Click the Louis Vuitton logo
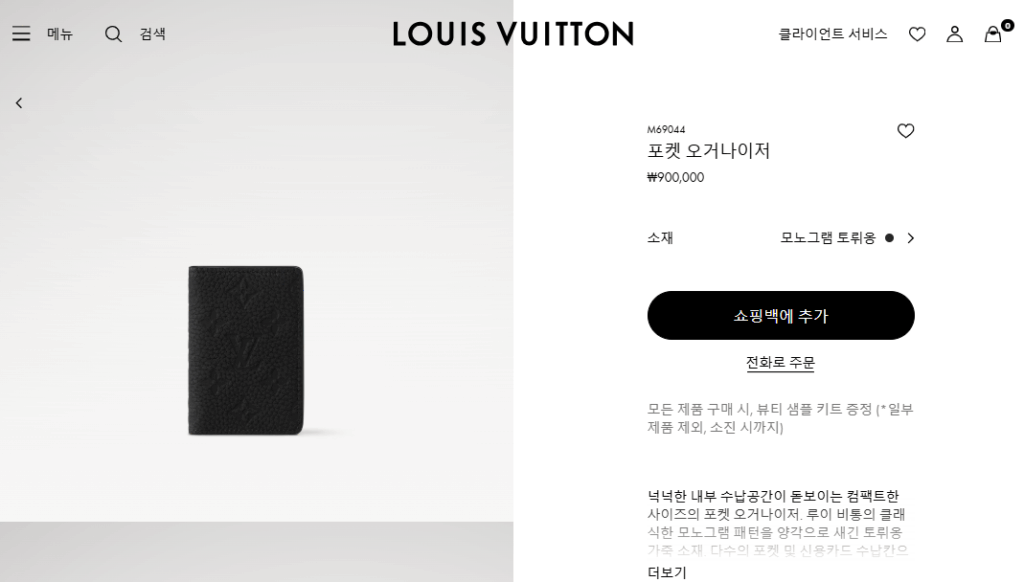Viewport: 1024px width, 582px height. point(513,34)
